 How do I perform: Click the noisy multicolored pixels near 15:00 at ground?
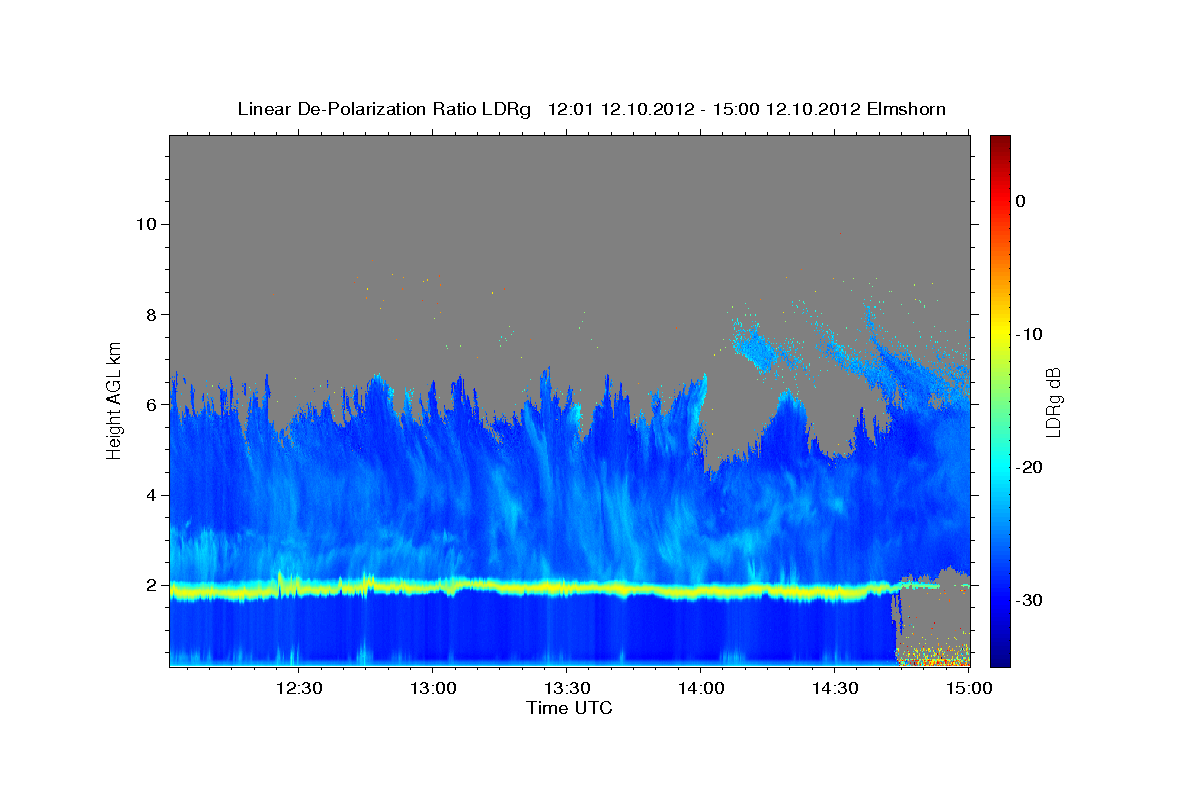point(933,656)
